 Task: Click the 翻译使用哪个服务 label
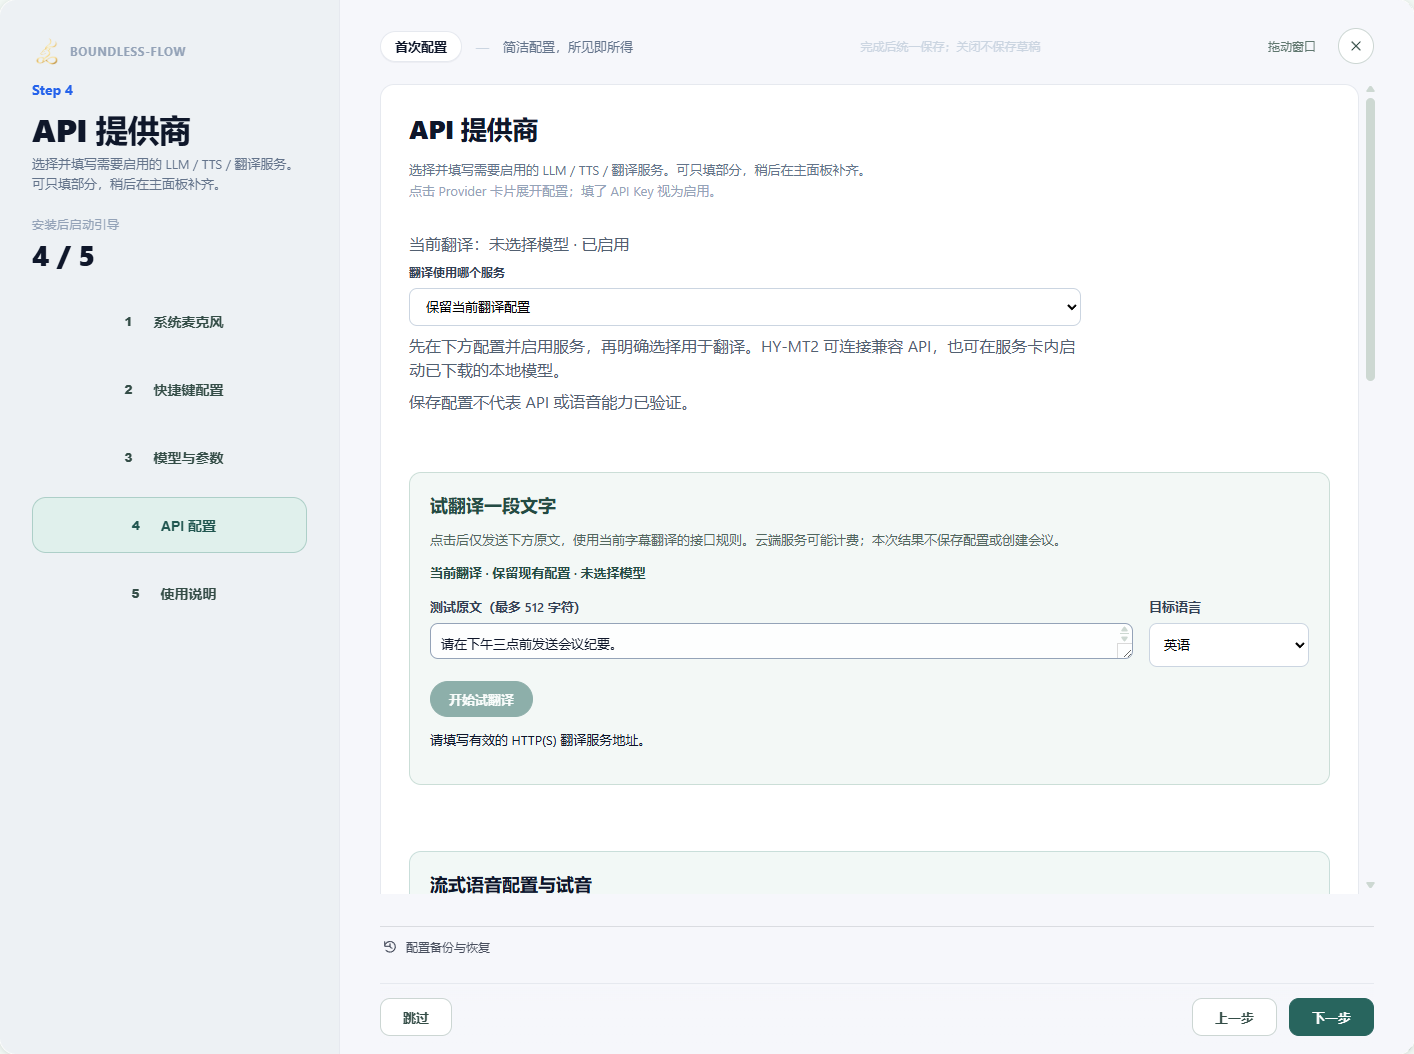(x=457, y=272)
